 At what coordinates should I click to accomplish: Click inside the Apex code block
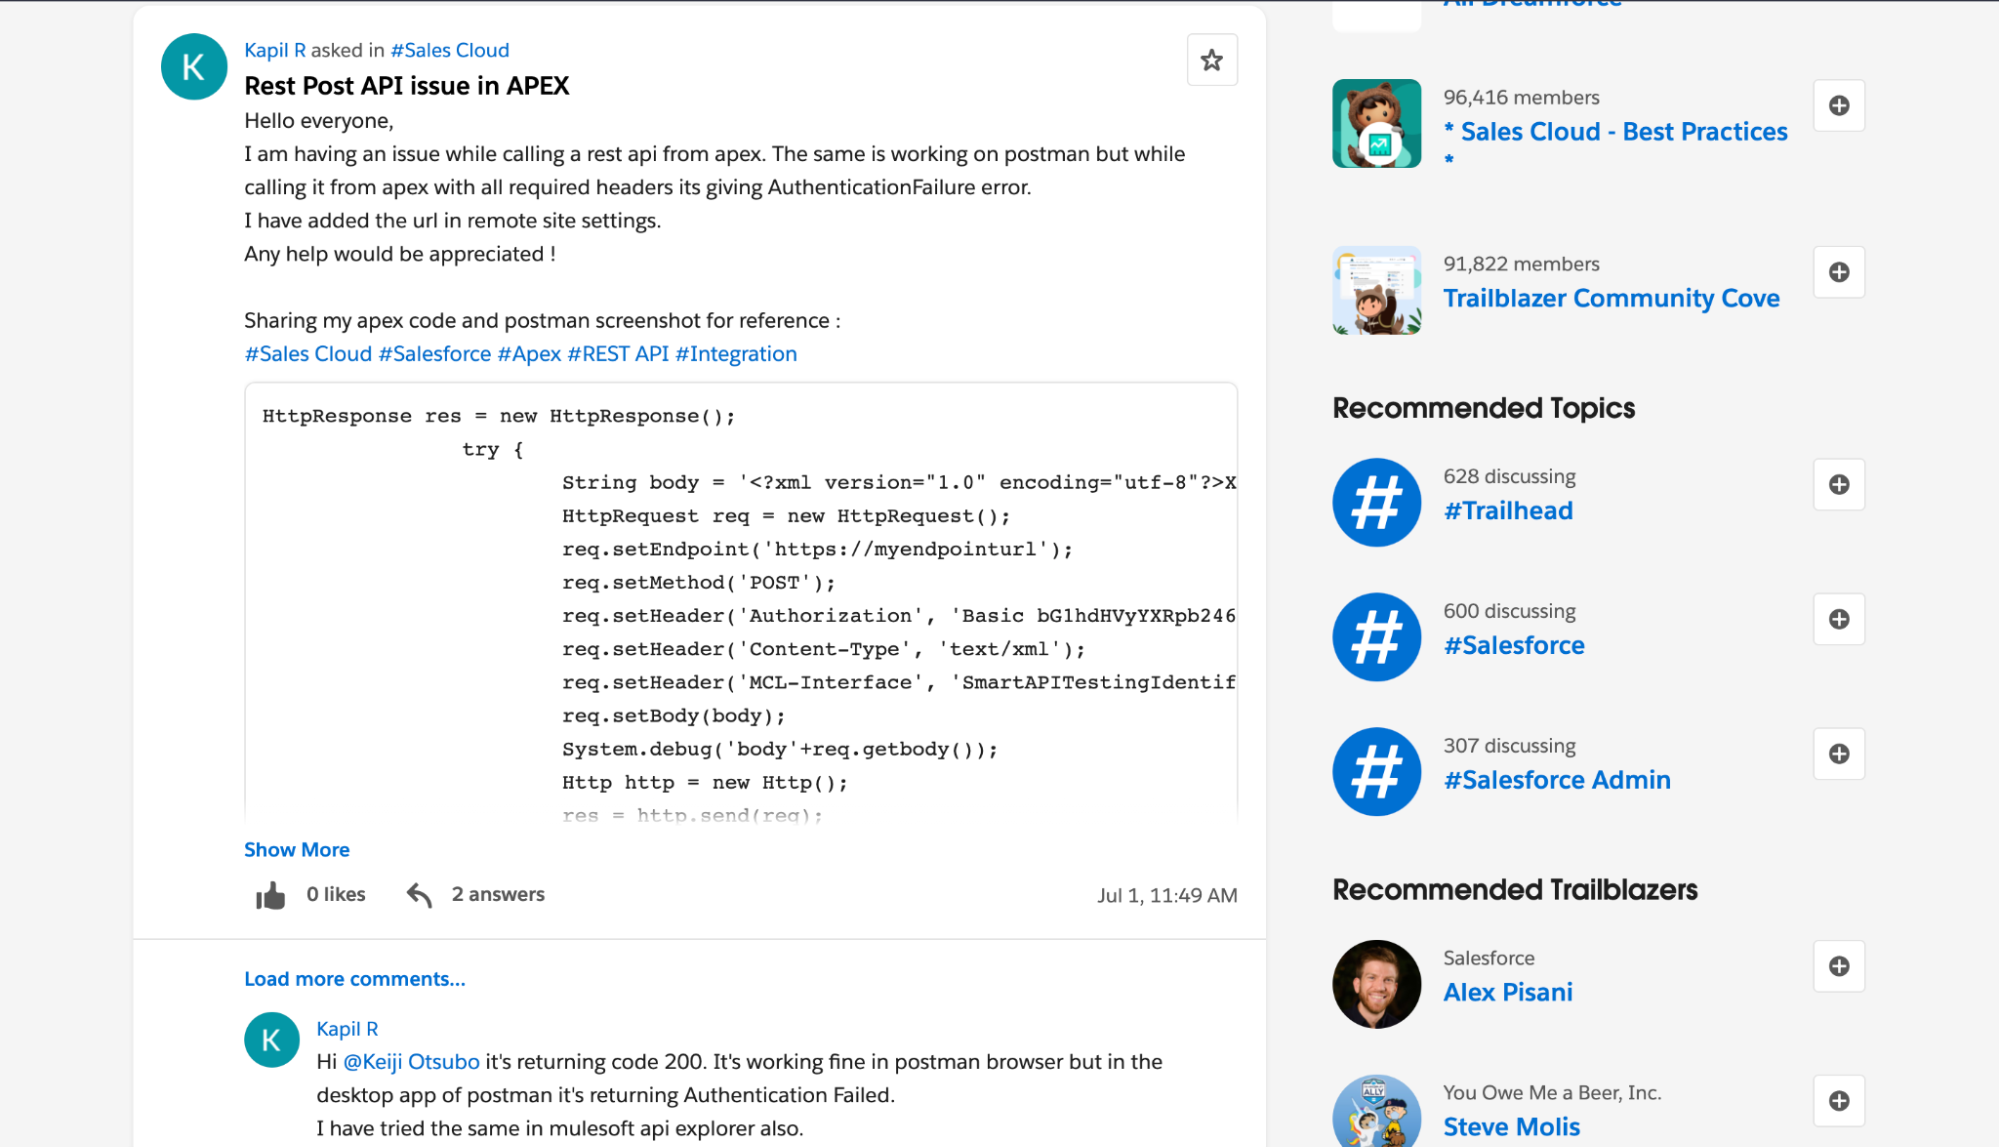[740, 600]
